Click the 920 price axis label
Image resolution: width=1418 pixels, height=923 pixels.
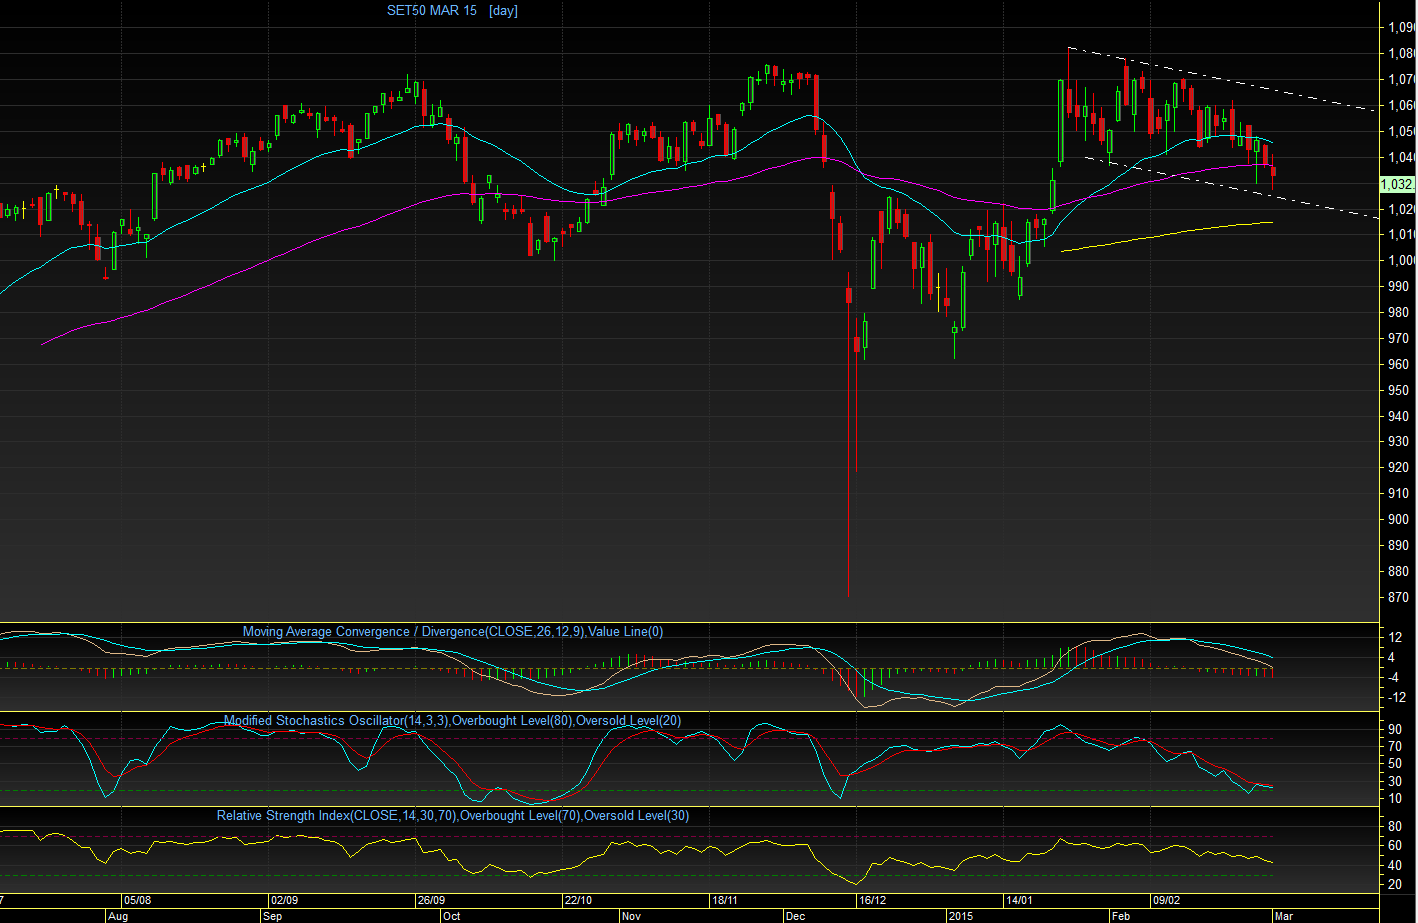[1398, 468]
